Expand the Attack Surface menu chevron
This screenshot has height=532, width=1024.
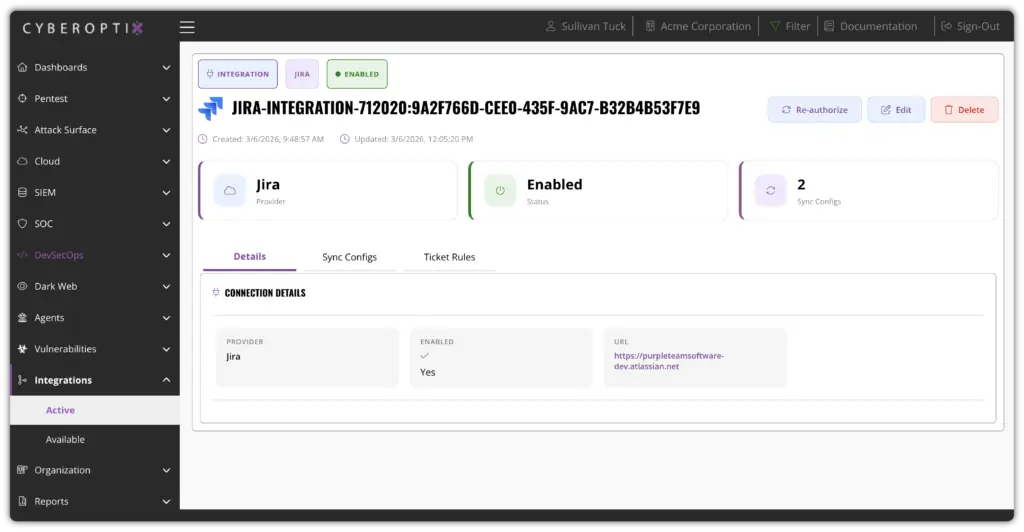point(166,130)
